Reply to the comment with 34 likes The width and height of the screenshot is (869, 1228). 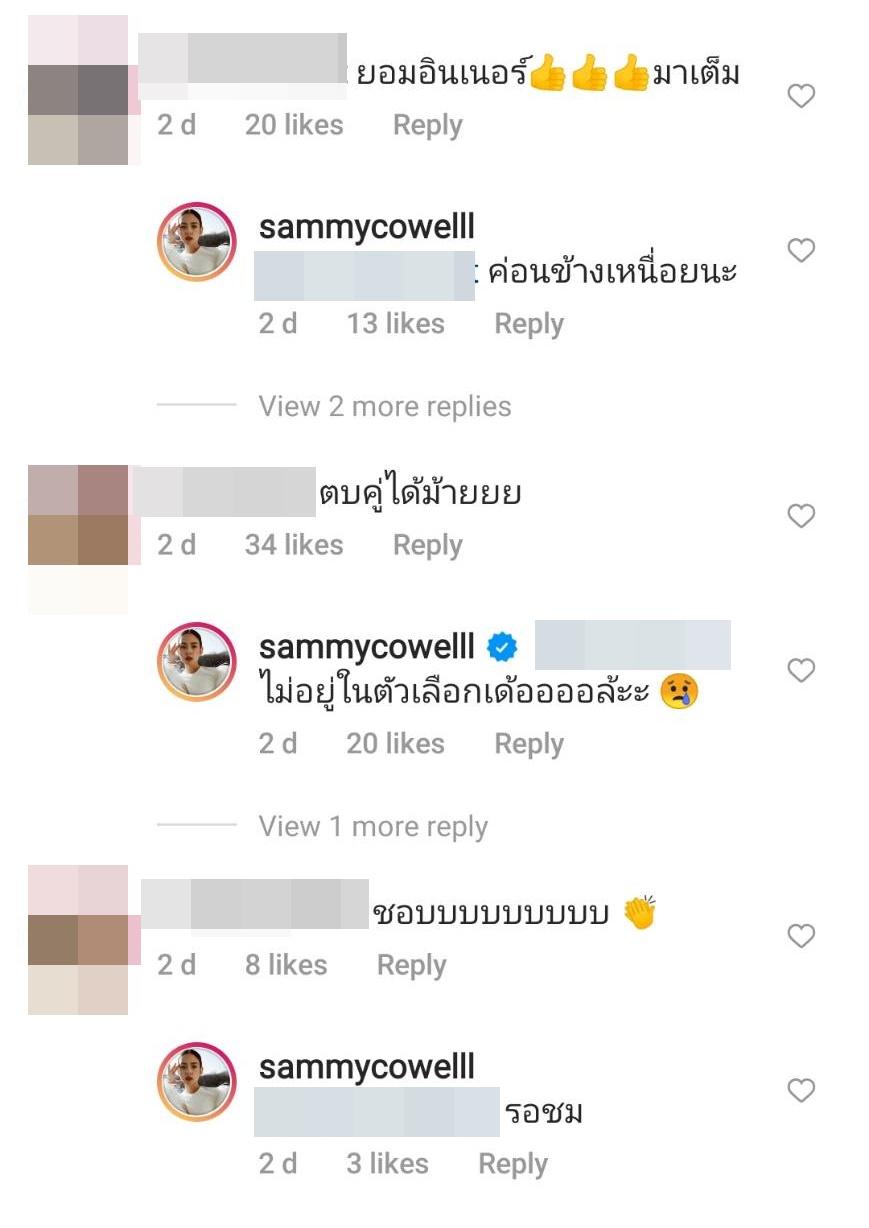coord(427,545)
